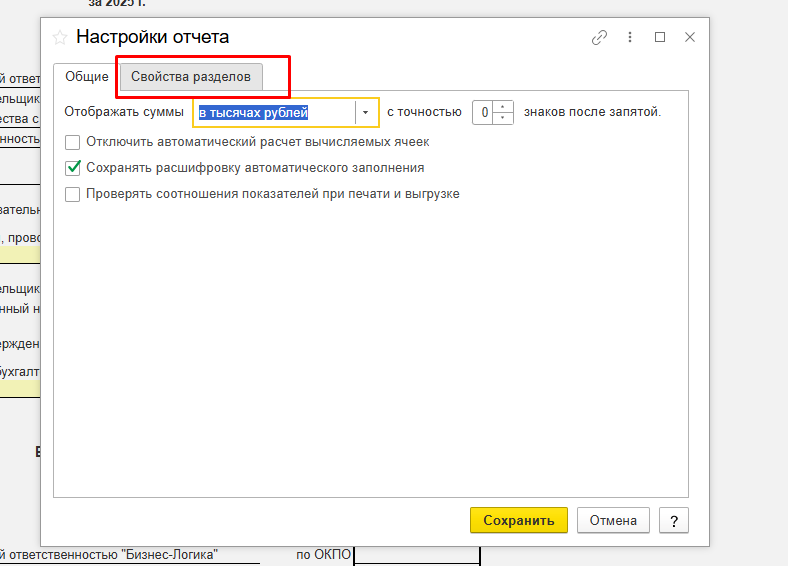Add report settings dialog to favorites star

pyautogui.click(x=60, y=38)
